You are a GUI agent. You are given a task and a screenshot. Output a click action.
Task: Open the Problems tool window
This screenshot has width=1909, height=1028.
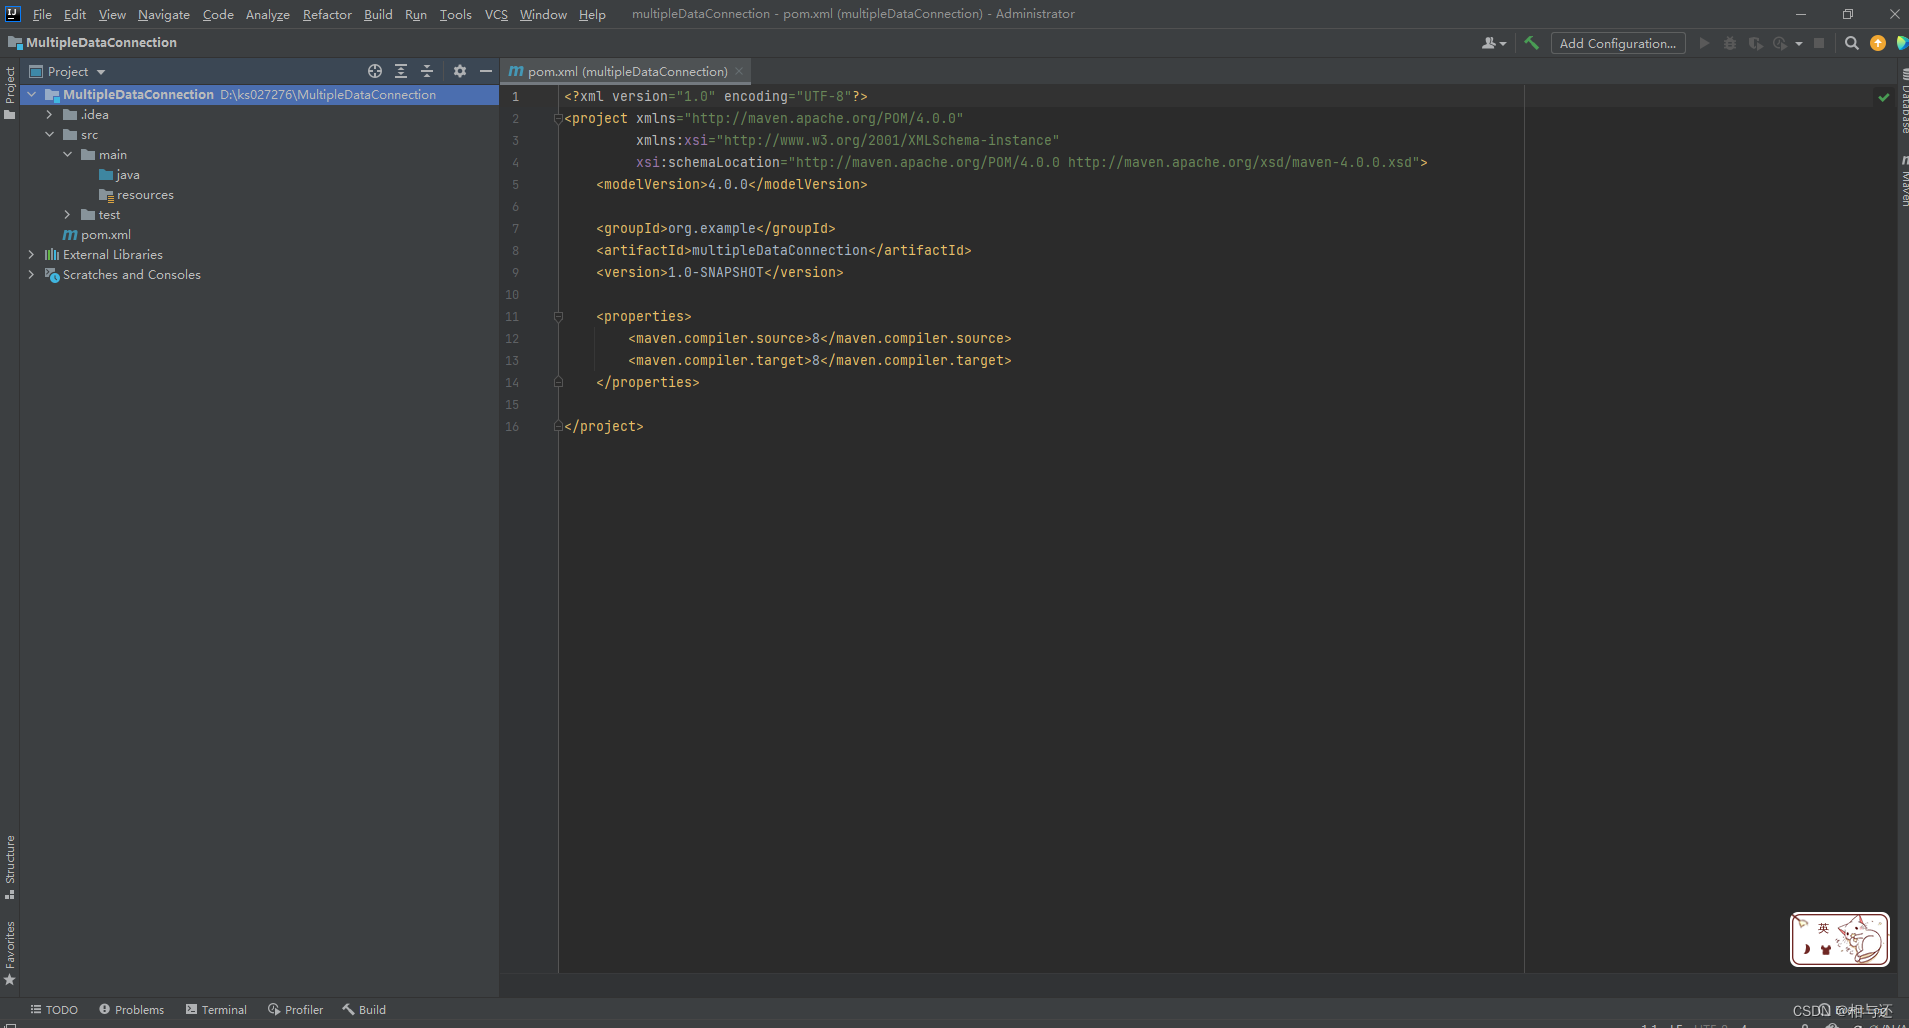[131, 1010]
